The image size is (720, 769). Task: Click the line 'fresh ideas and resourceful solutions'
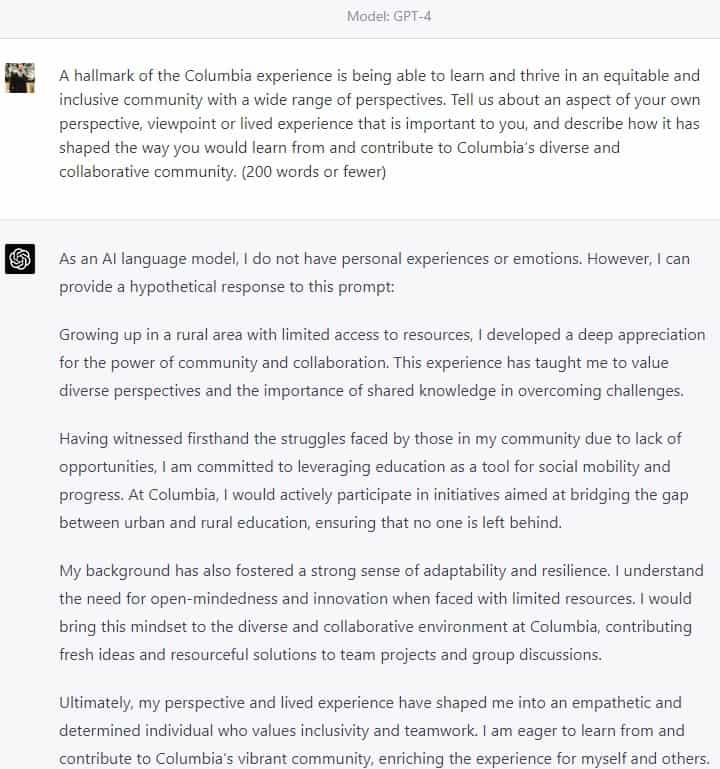[330, 655]
